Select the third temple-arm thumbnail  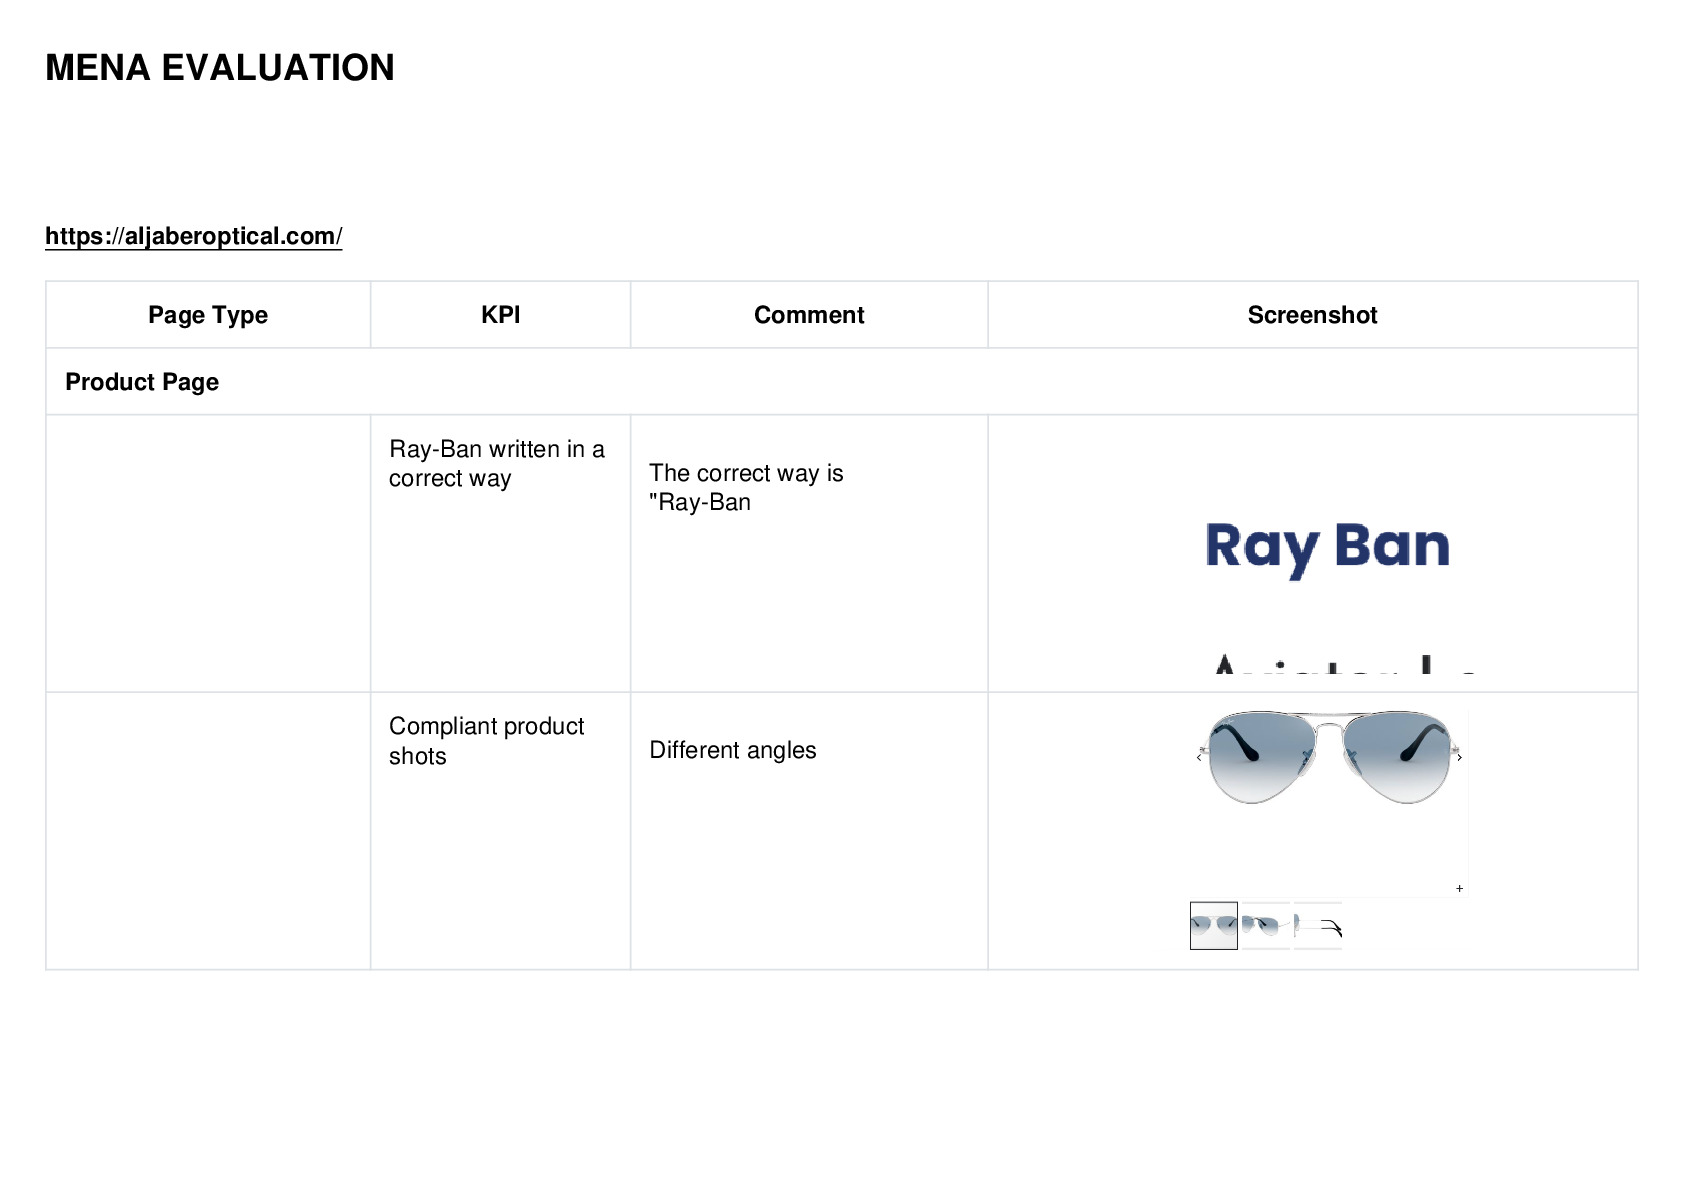click(1318, 926)
